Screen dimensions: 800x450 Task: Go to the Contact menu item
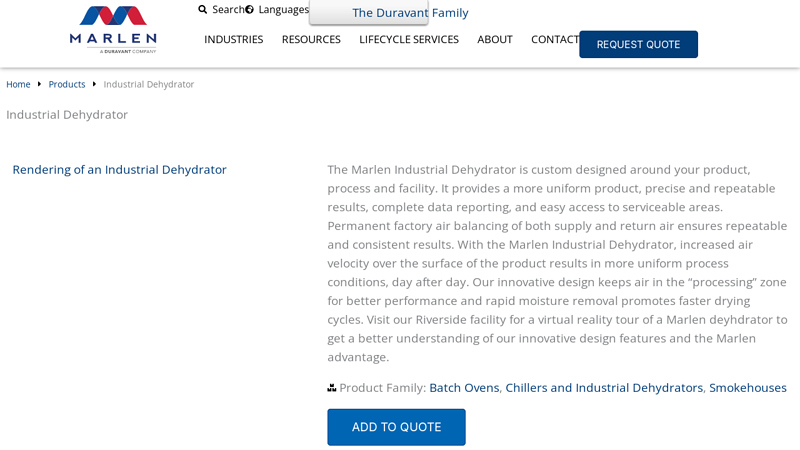pyautogui.click(x=554, y=40)
